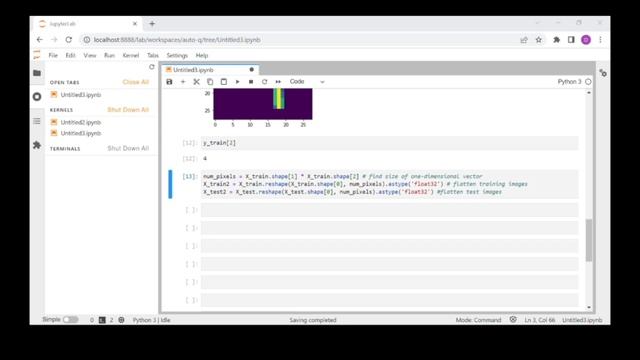Click the JupyterLab logo icon
640x360 pixels.
[x=37, y=55]
